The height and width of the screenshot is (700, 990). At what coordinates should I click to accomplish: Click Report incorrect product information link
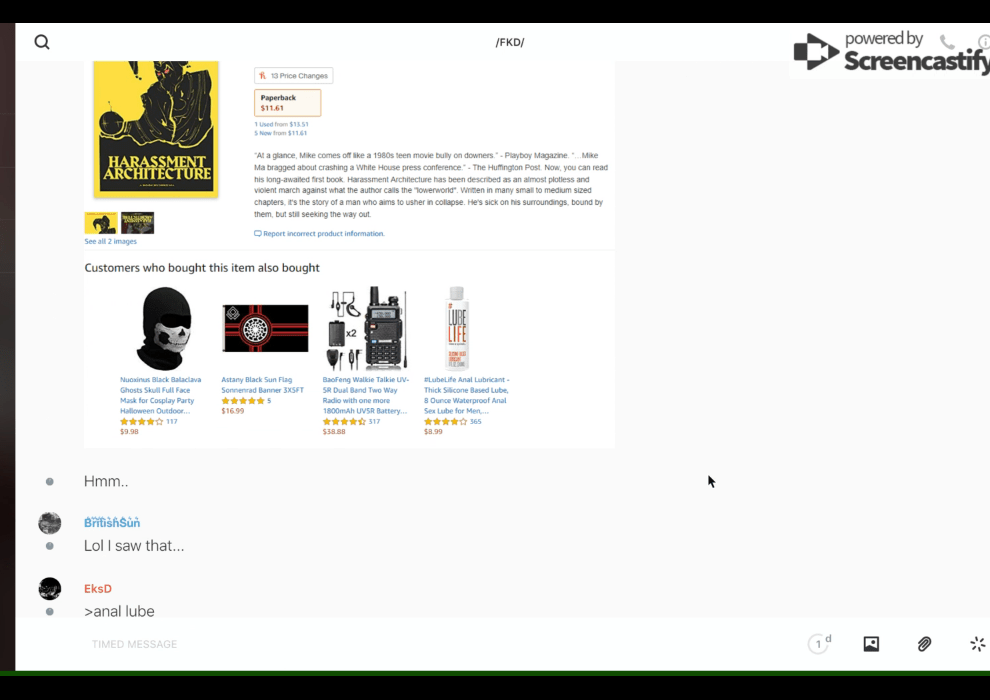(319, 234)
